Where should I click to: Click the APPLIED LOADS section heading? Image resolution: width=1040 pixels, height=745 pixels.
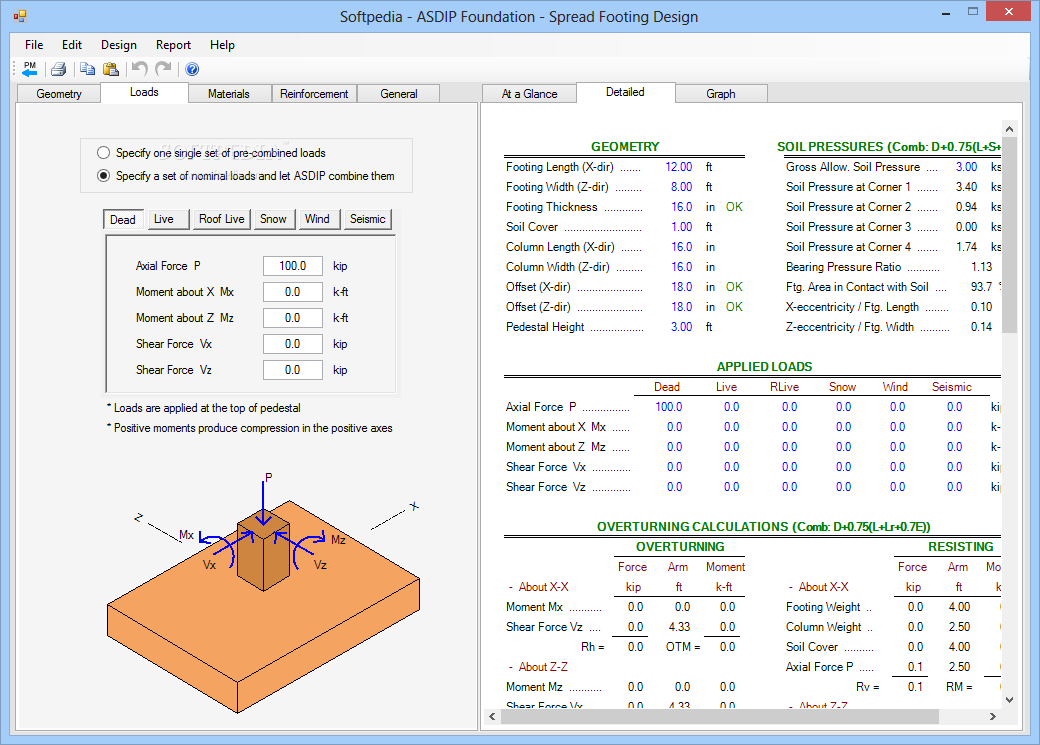coord(764,367)
